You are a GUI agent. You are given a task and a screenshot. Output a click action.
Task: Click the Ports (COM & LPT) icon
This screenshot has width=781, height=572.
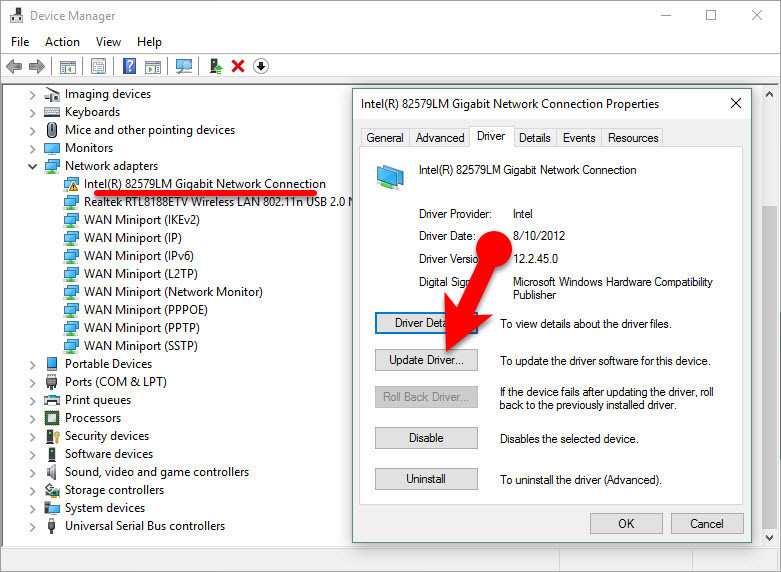(52, 382)
